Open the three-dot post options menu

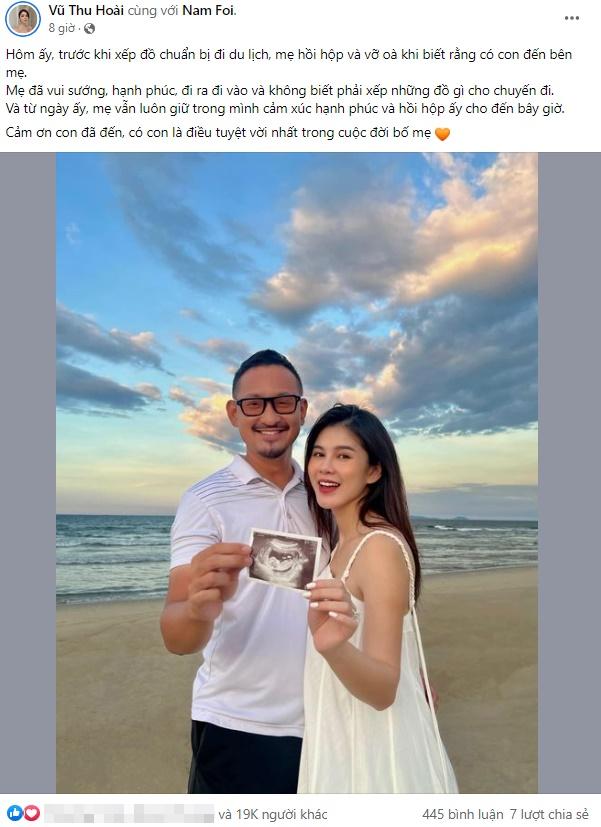pyautogui.click(x=572, y=18)
